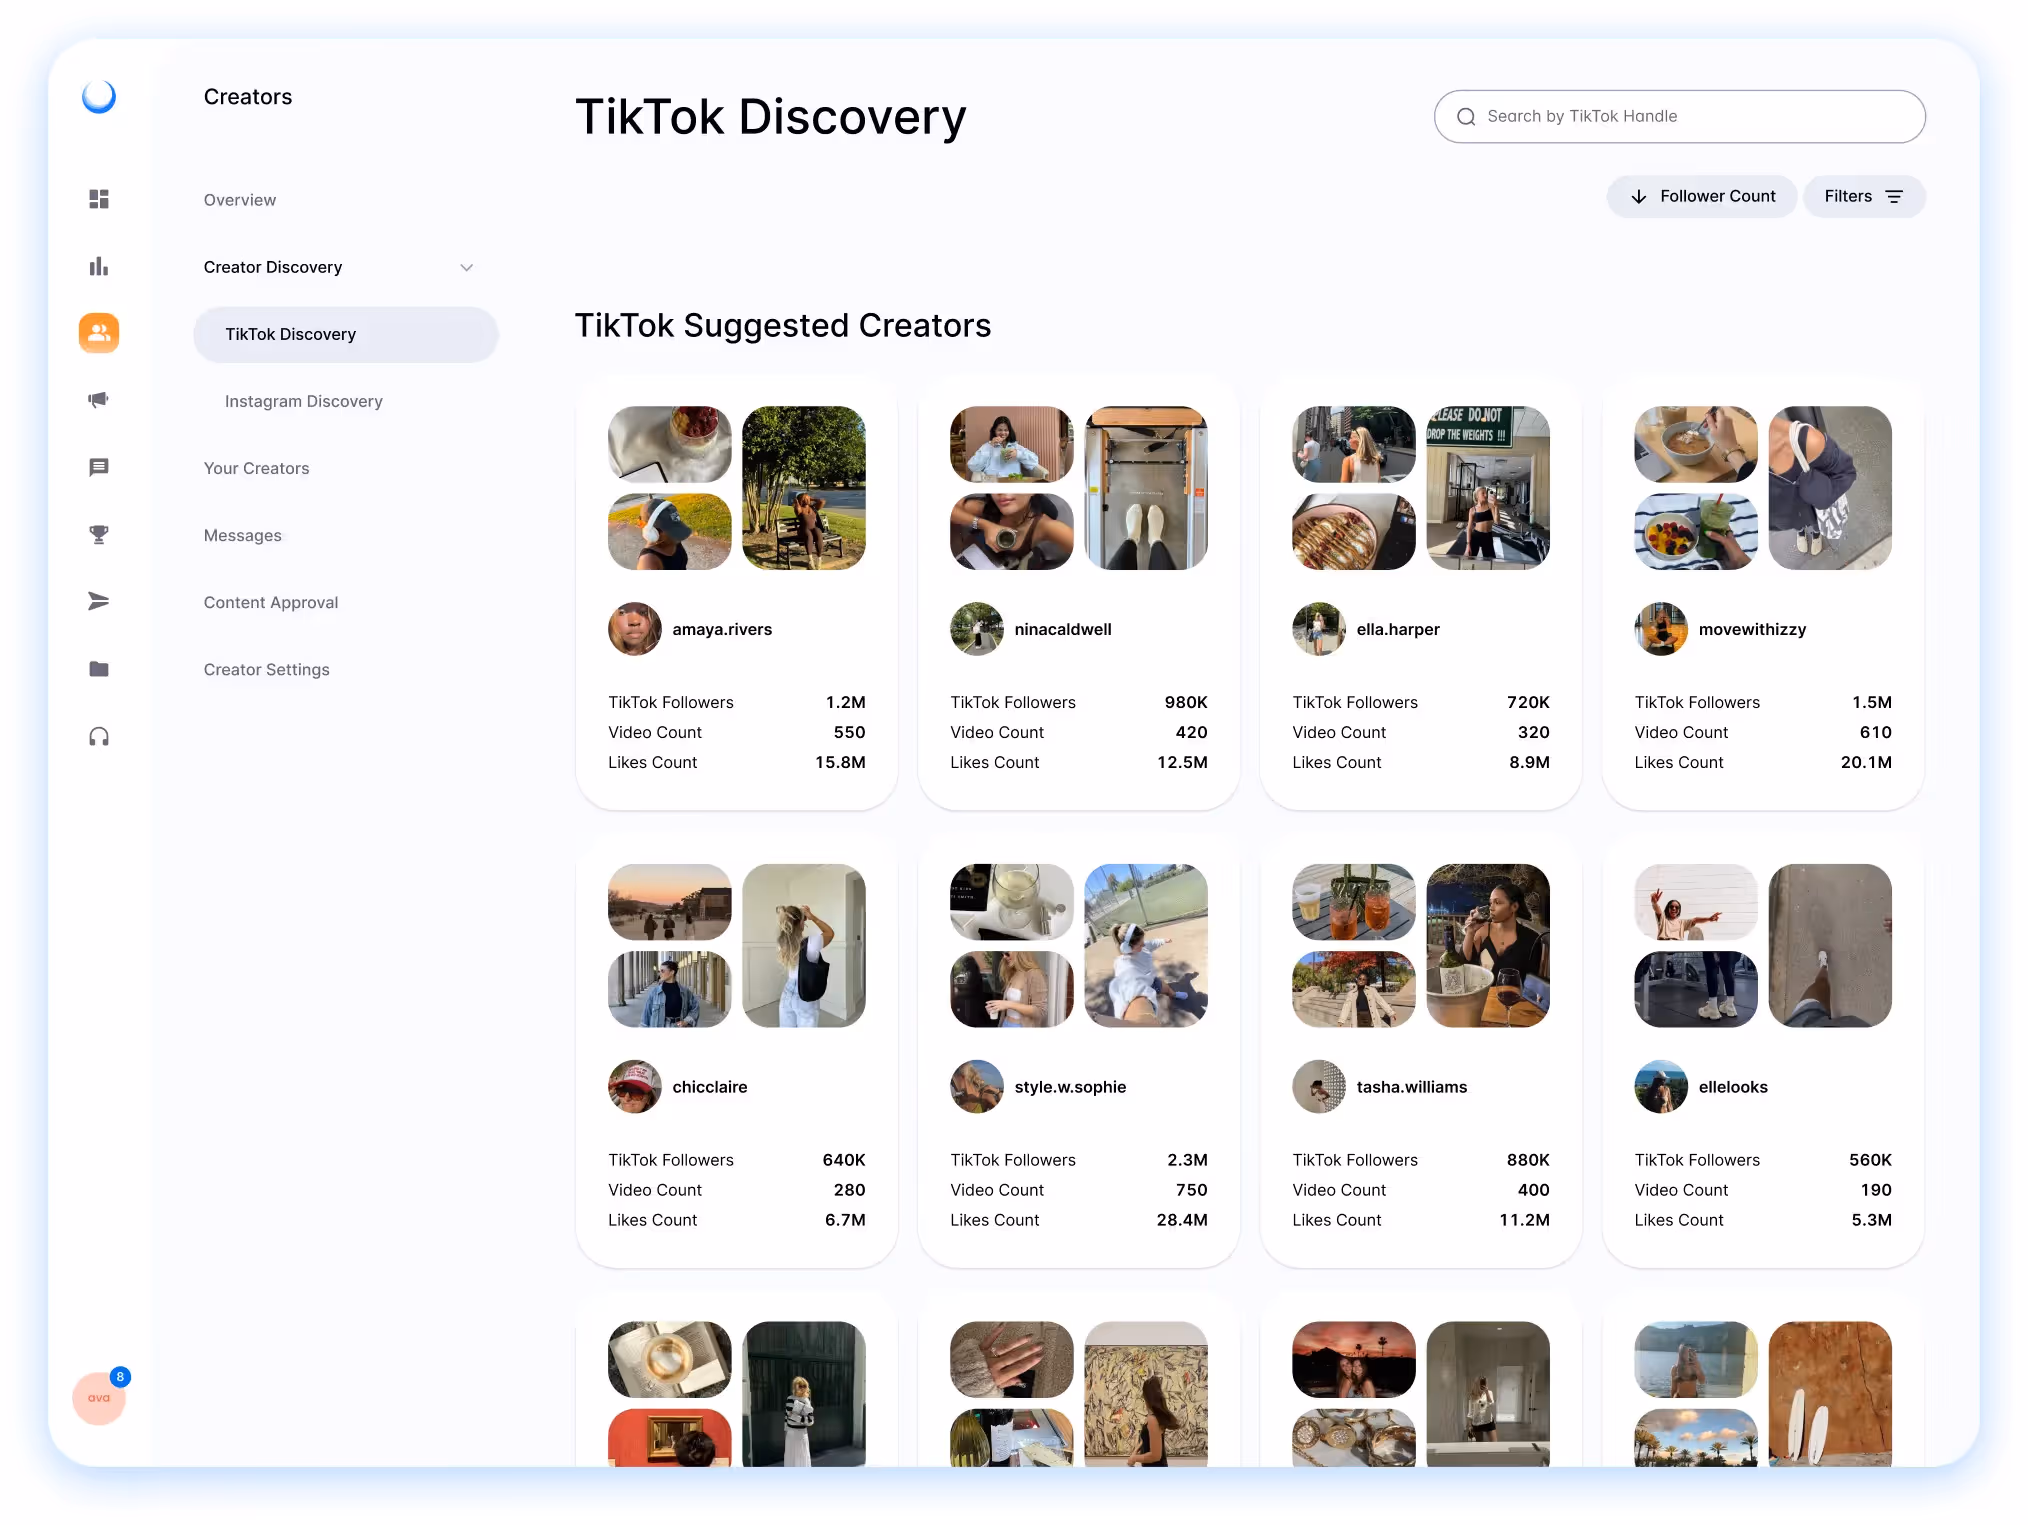
Task: Open the dashboard icon in sidebar
Action: tap(98, 199)
